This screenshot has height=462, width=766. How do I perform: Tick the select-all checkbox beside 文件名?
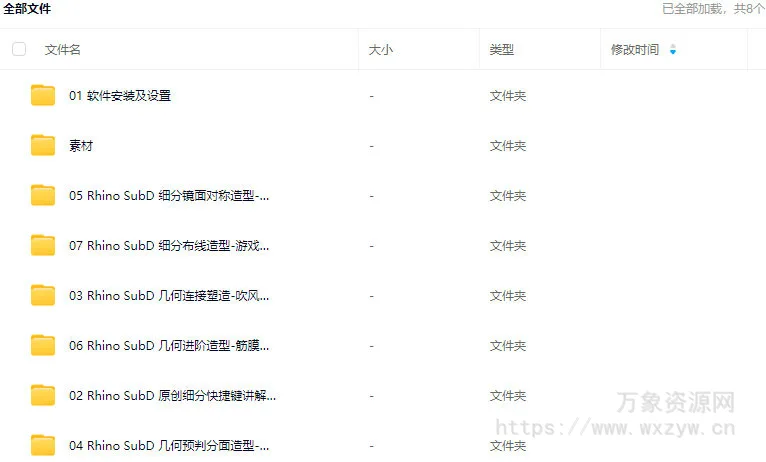pyautogui.click(x=19, y=49)
